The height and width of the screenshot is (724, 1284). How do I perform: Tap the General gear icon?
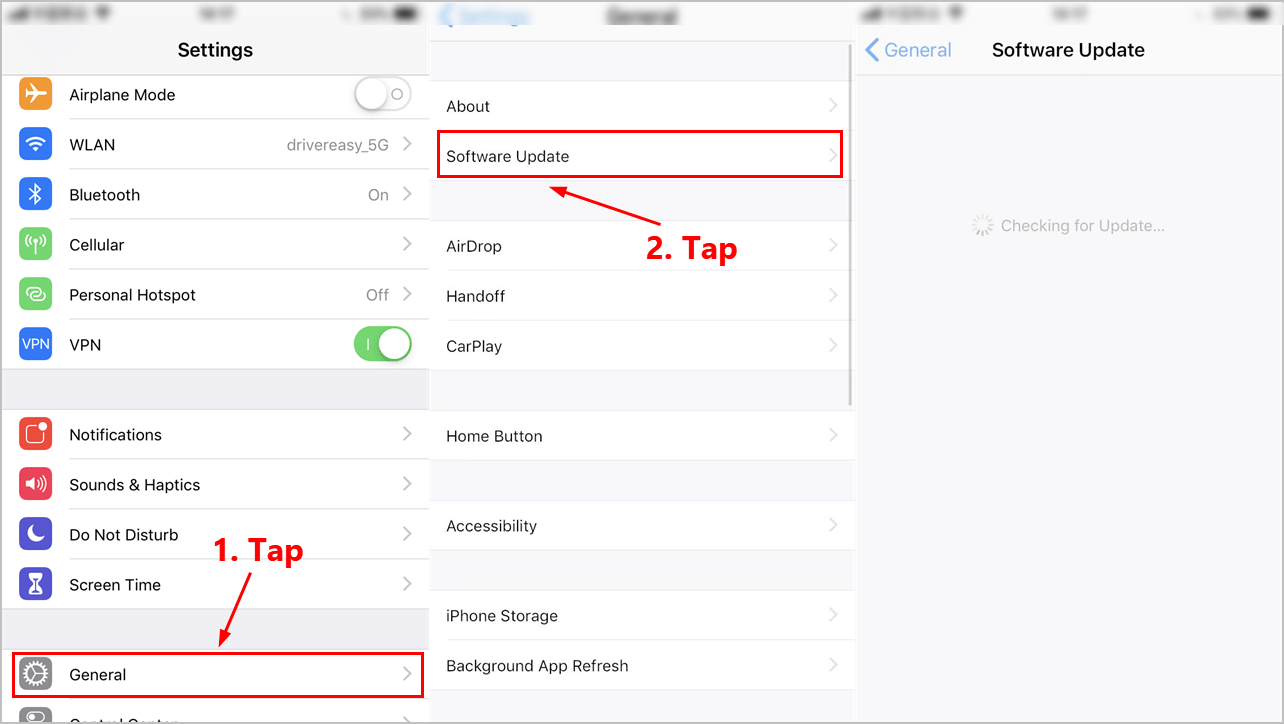36,674
